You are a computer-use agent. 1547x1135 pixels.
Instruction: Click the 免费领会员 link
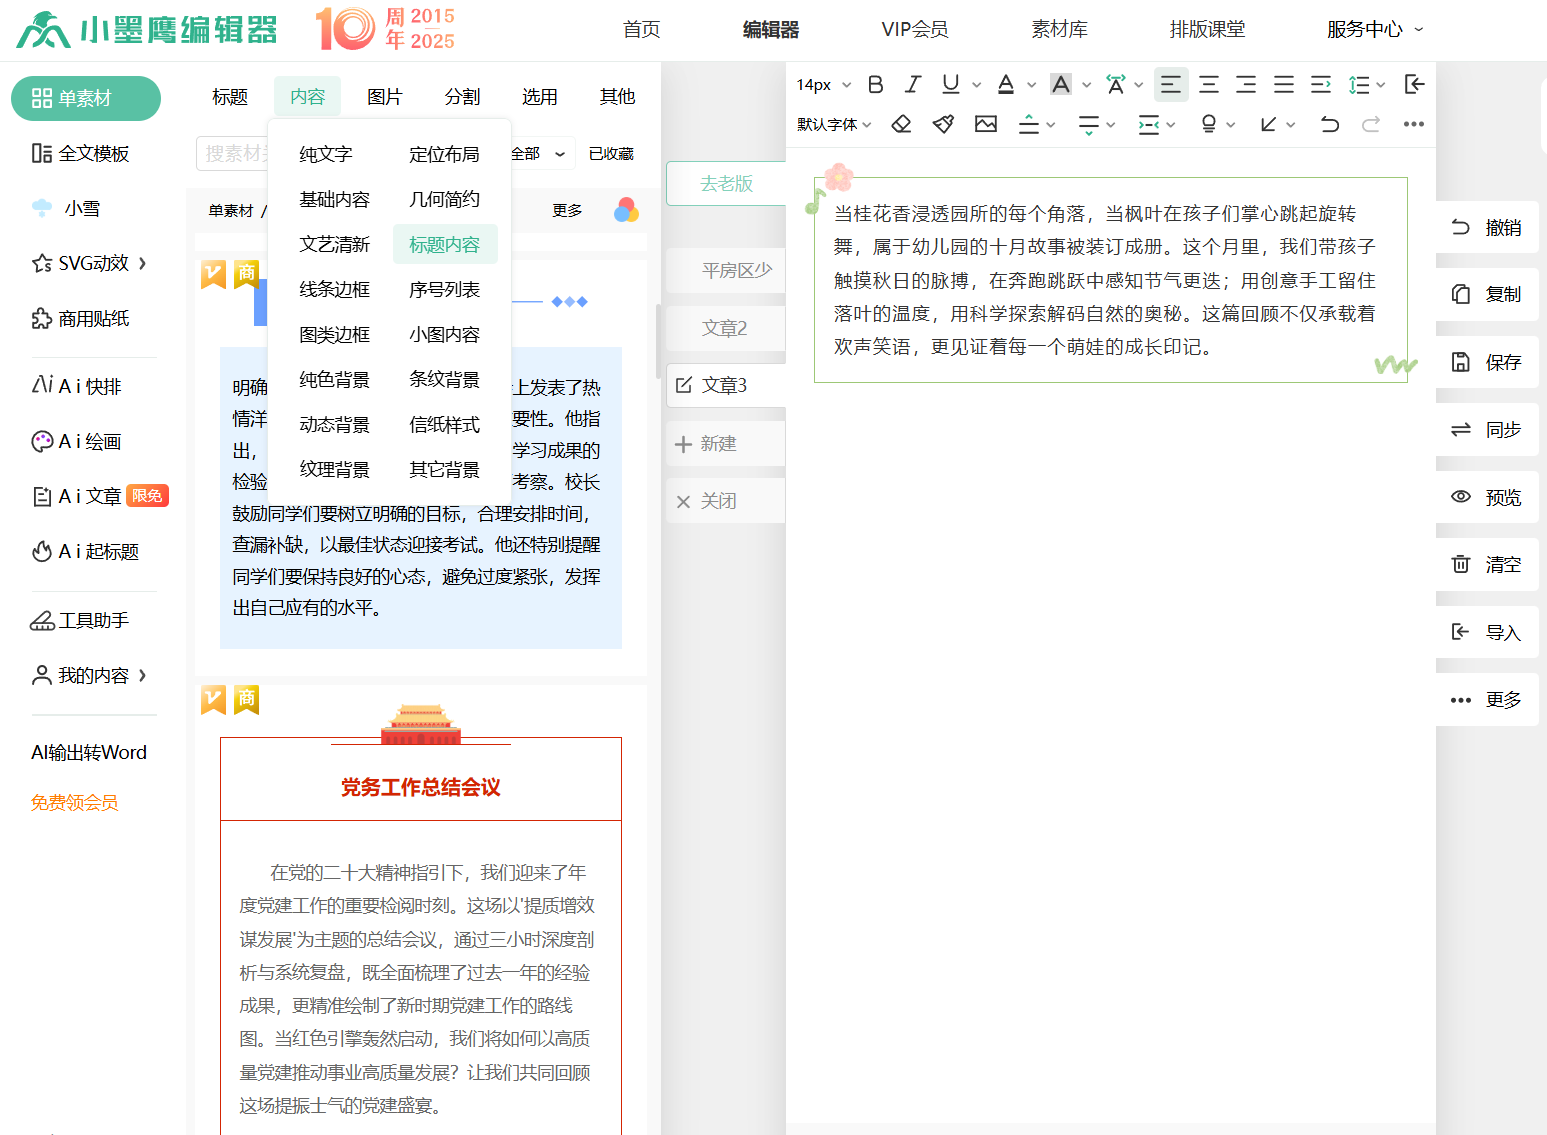(75, 803)
